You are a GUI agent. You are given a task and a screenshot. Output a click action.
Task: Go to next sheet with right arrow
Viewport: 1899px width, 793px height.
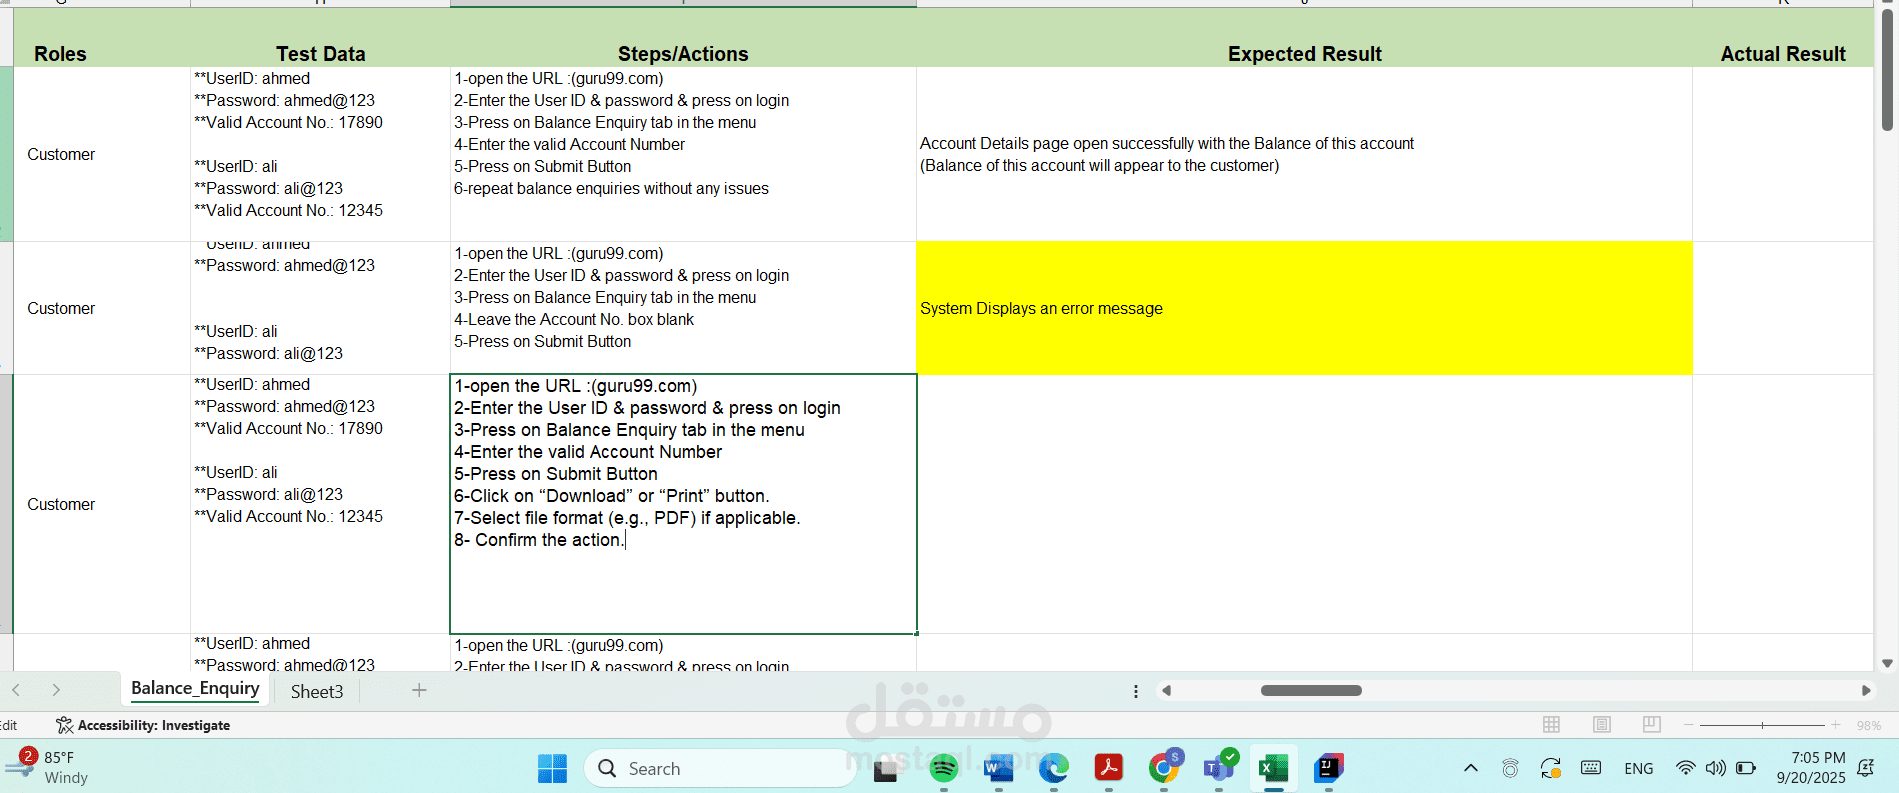[56, 690]
